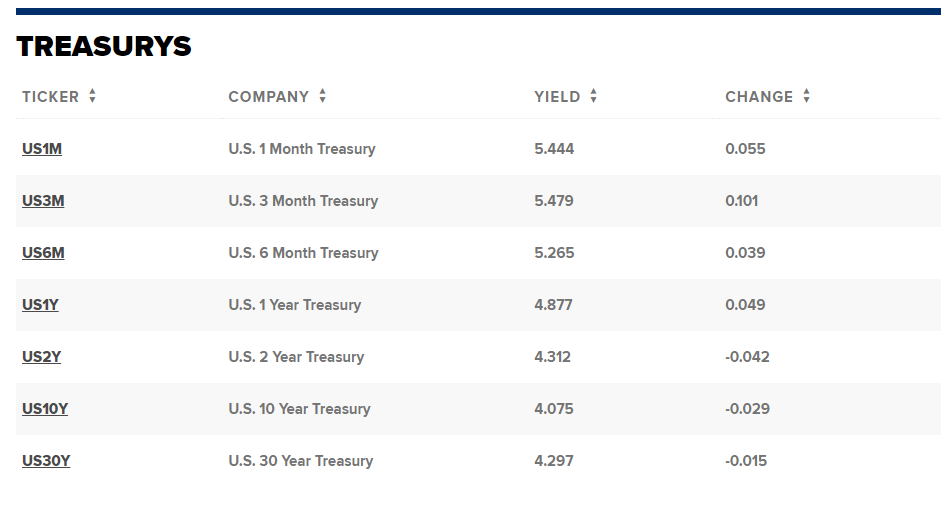The height and width of the screenshot is (513, 949).
Task: Click the TICKER column header label
Action: click(51, 97)
